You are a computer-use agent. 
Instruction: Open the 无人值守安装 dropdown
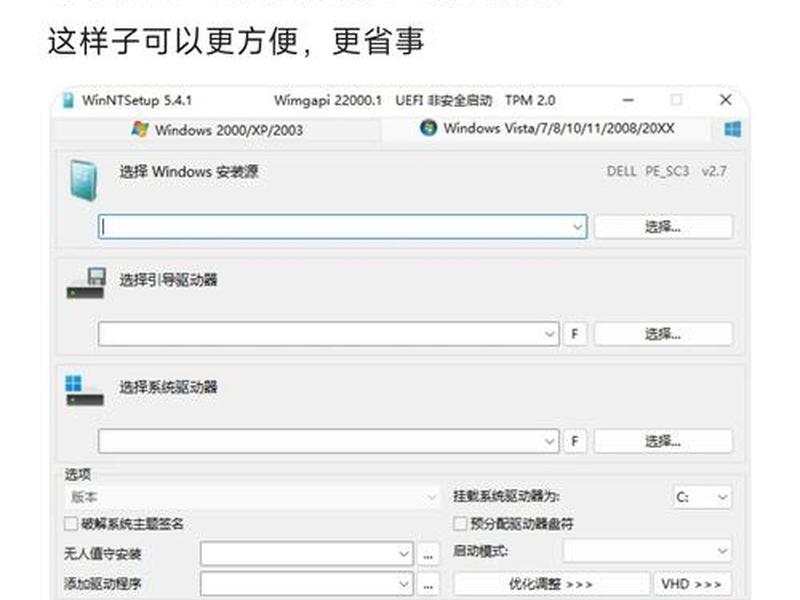(x=307, y=554)
